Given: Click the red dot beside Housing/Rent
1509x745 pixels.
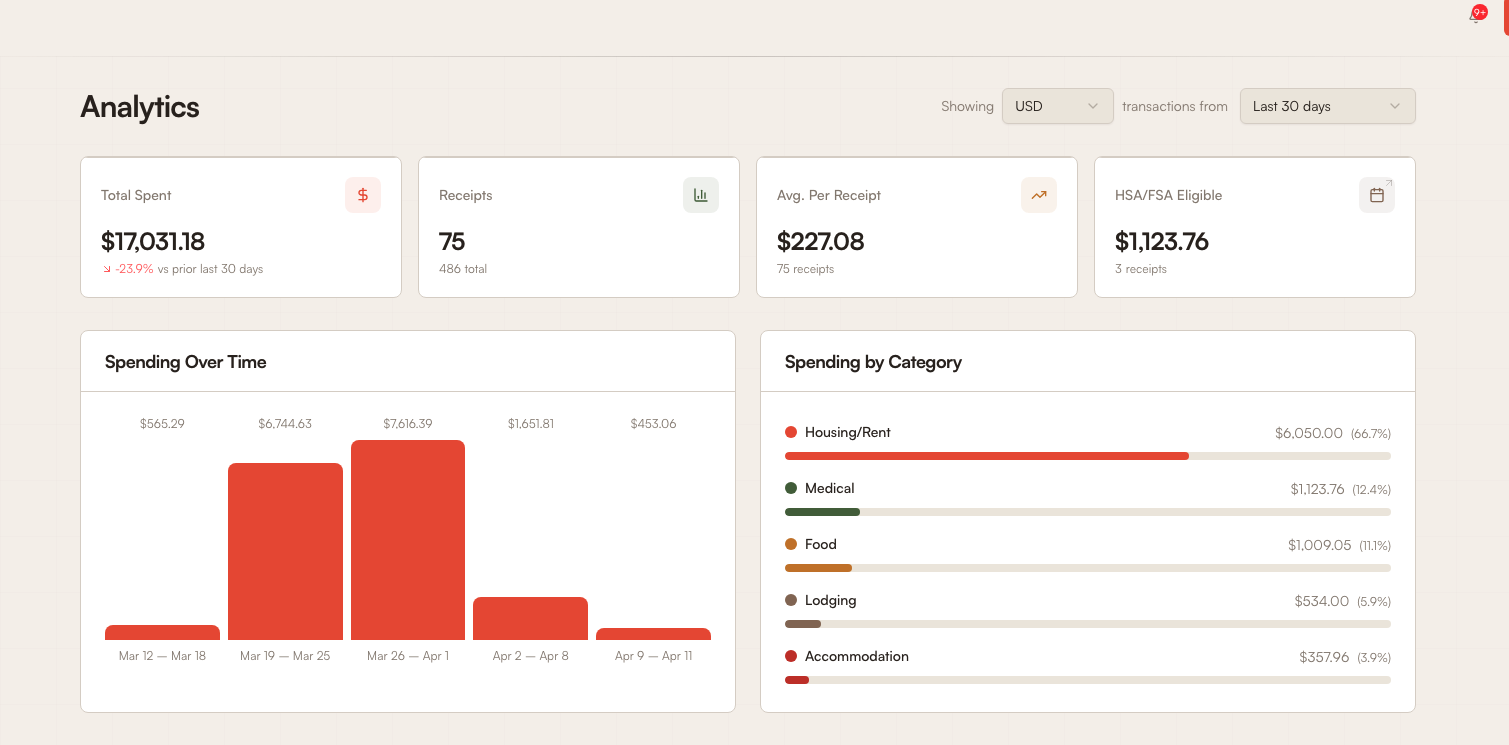Looking at the screenshot, I should tap(792, 432).
